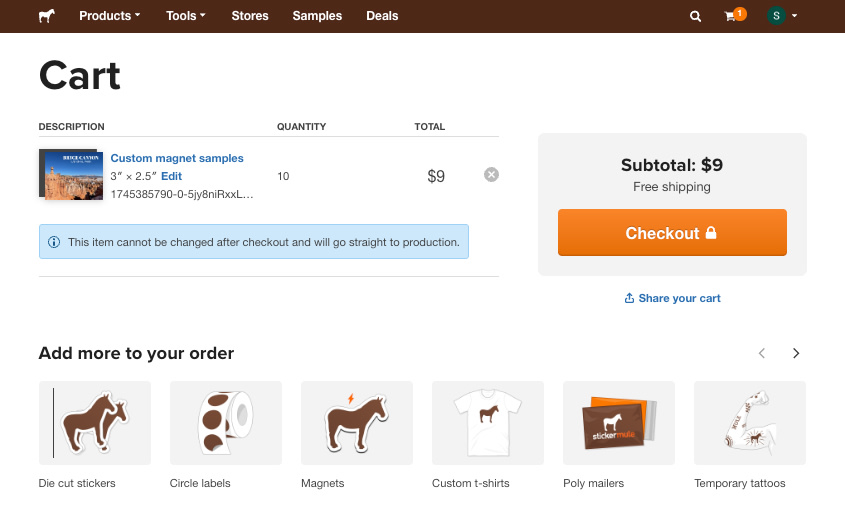845x523 pixels.
Task: Select the Die cut stickers image
Action: 95,423
